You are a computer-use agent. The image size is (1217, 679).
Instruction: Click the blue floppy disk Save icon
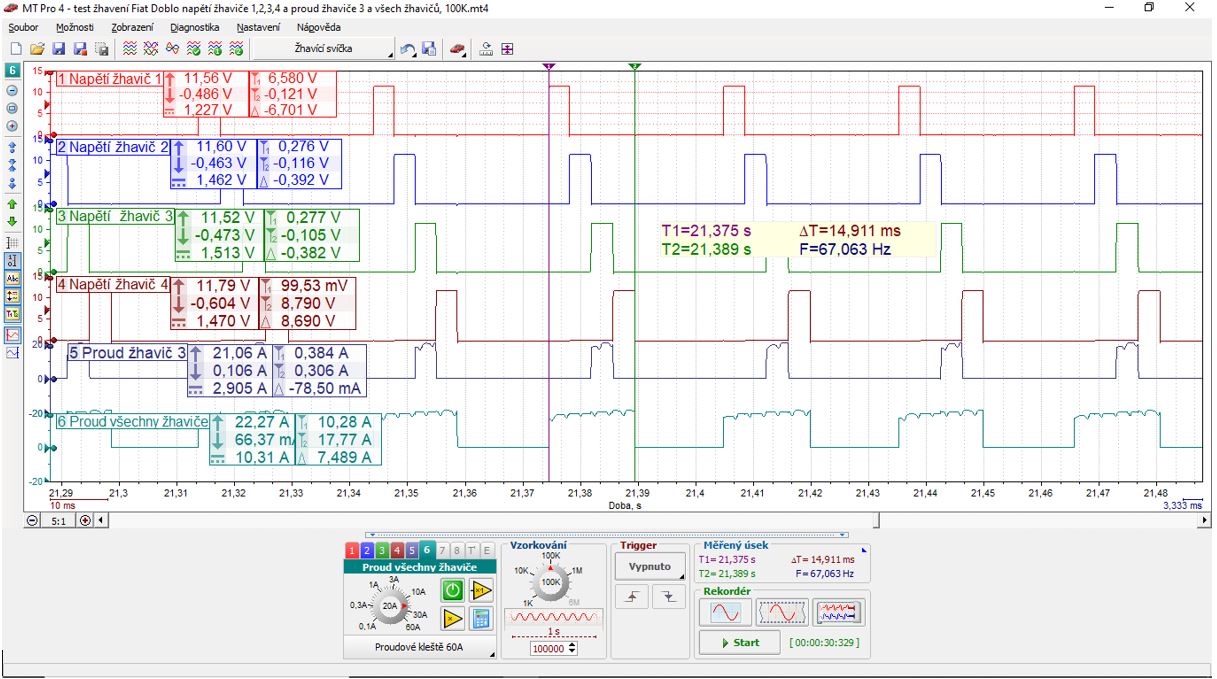coord(58,48)
